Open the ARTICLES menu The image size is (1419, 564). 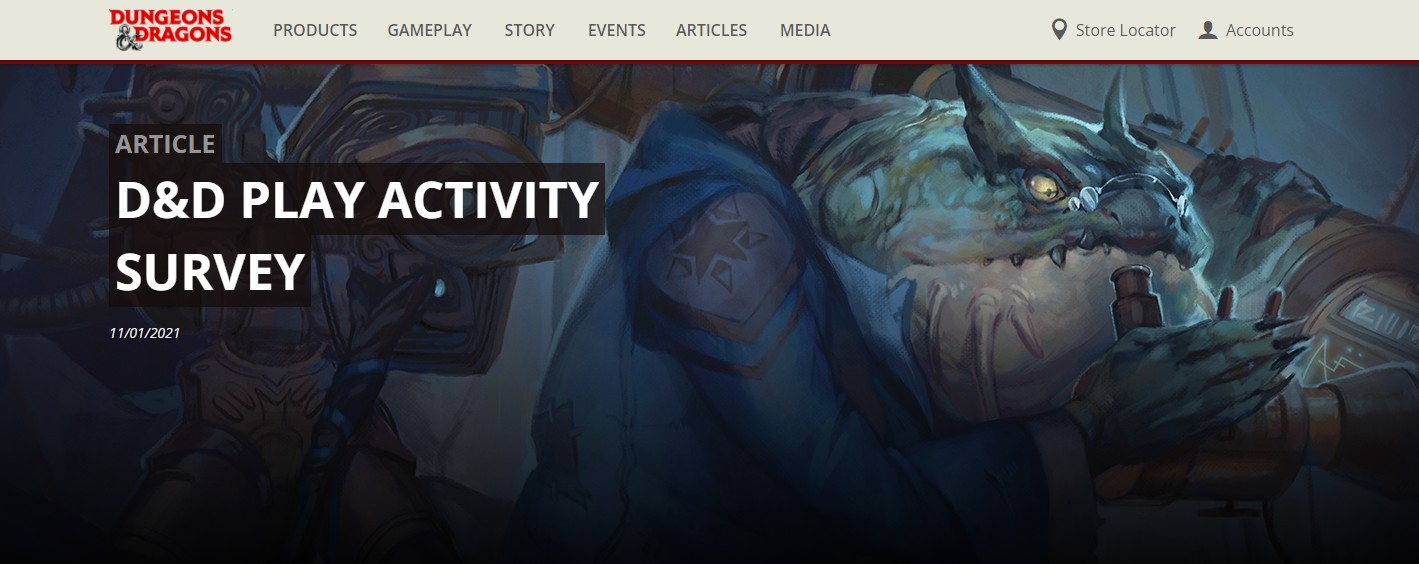coord(712,30)
